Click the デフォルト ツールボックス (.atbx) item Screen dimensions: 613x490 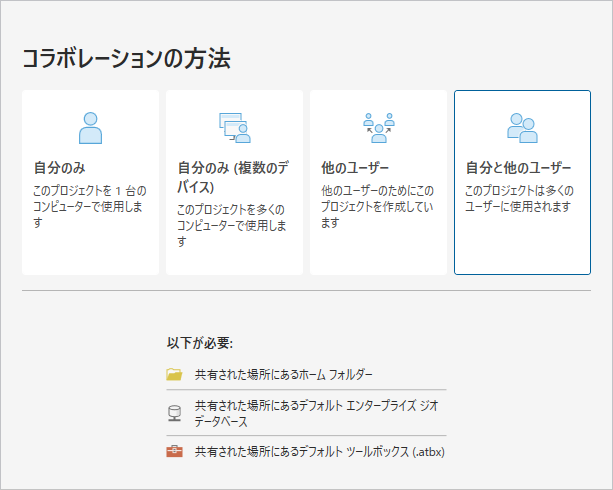tap(319, 452)
